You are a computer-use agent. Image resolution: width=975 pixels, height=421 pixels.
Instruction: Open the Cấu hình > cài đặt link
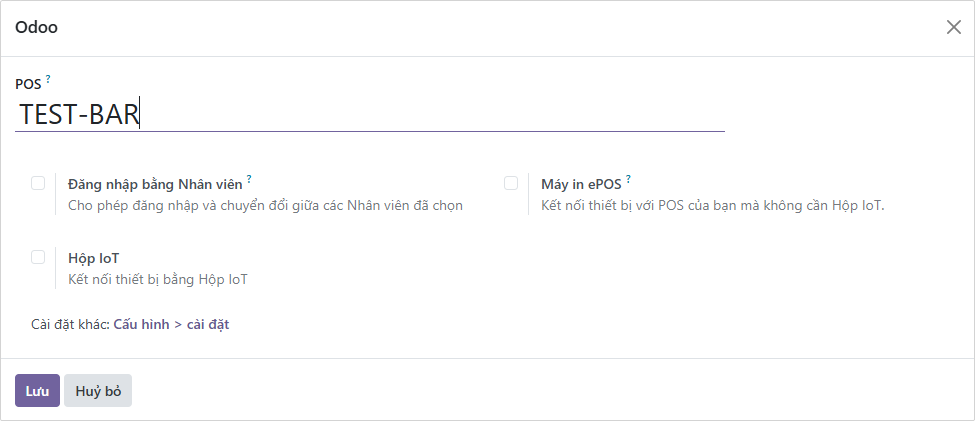(x=172, y=324)
